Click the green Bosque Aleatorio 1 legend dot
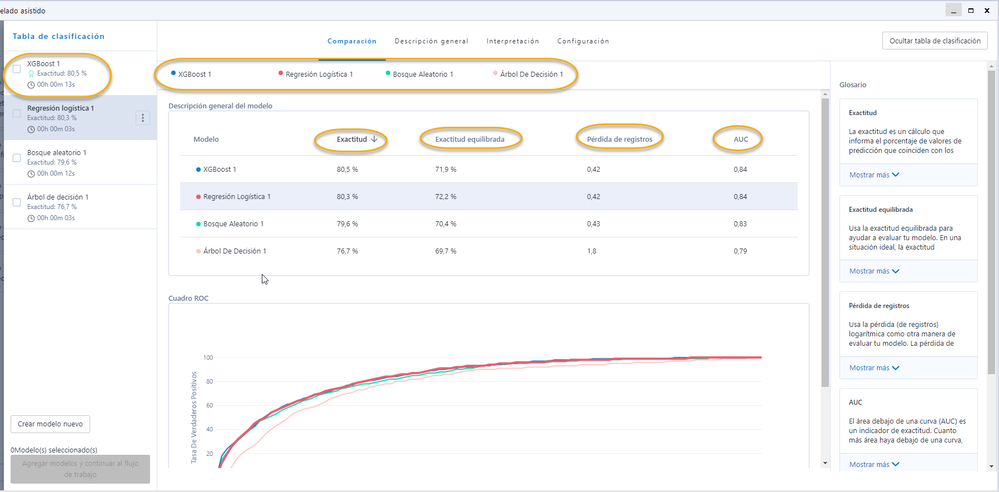The image size is (999, 492). [x=387, y=73]
